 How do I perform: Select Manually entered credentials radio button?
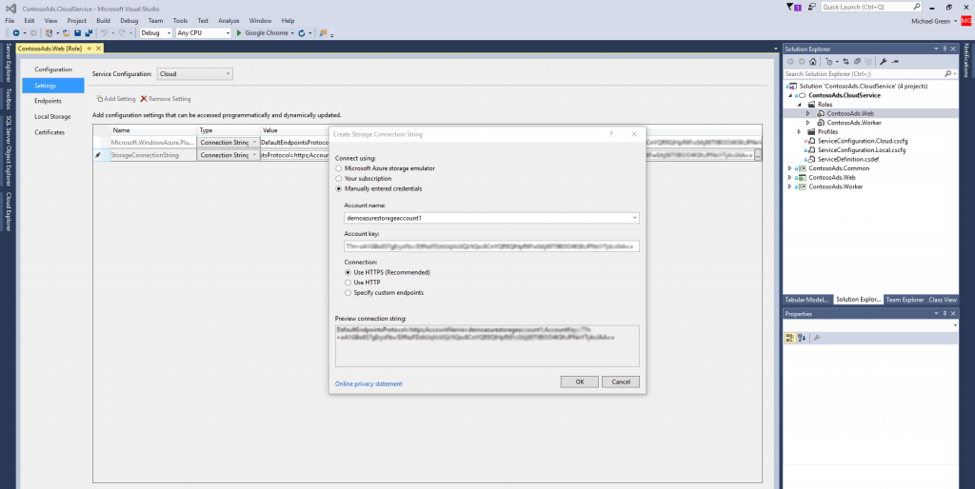pyautogui.click(x=339, y=189)
